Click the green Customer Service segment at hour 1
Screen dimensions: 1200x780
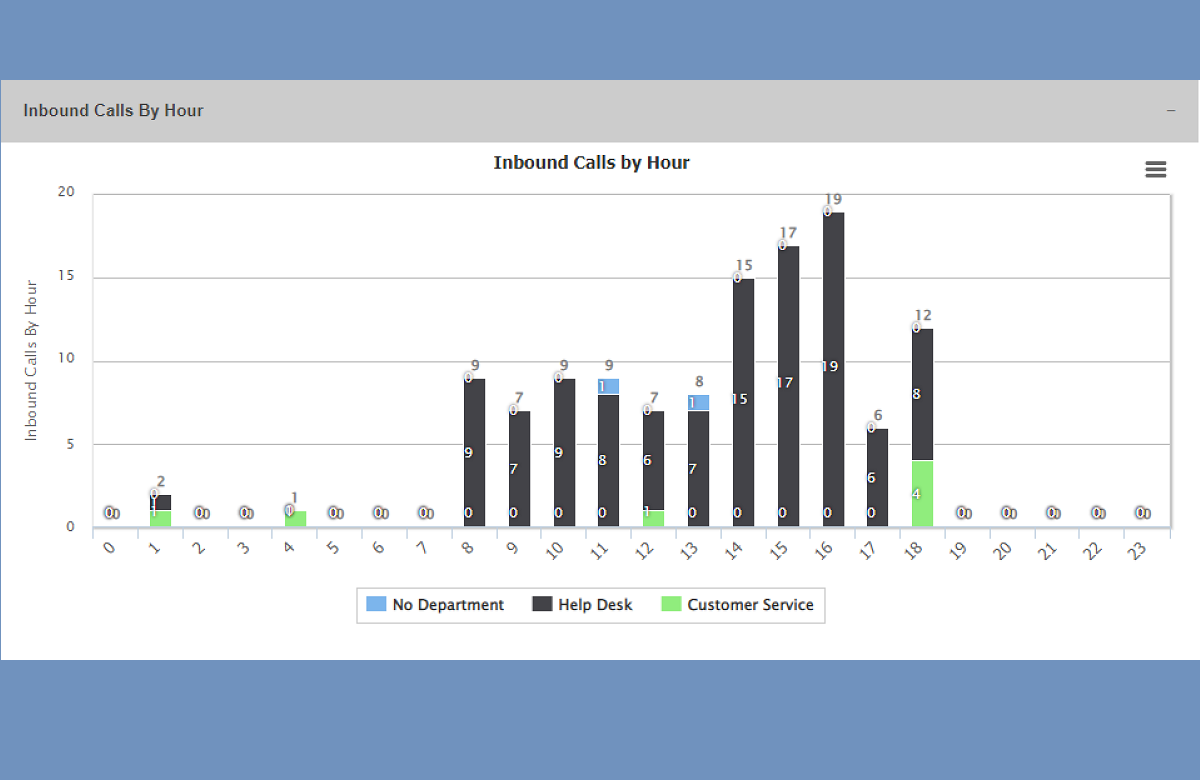pyautogui.click(x=160, y=519)
